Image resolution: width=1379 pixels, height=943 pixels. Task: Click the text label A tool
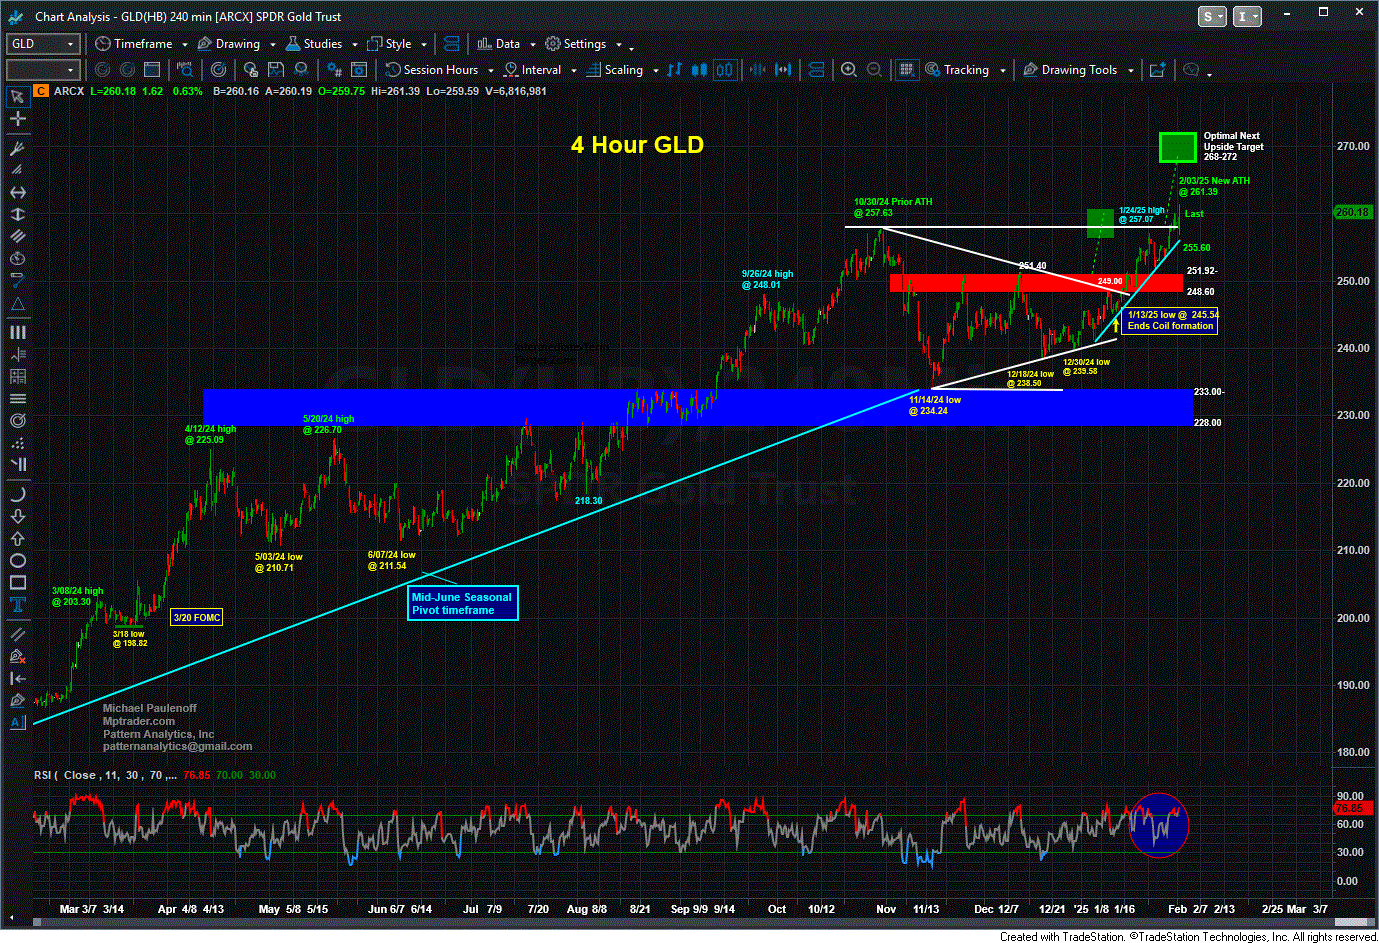17,722
